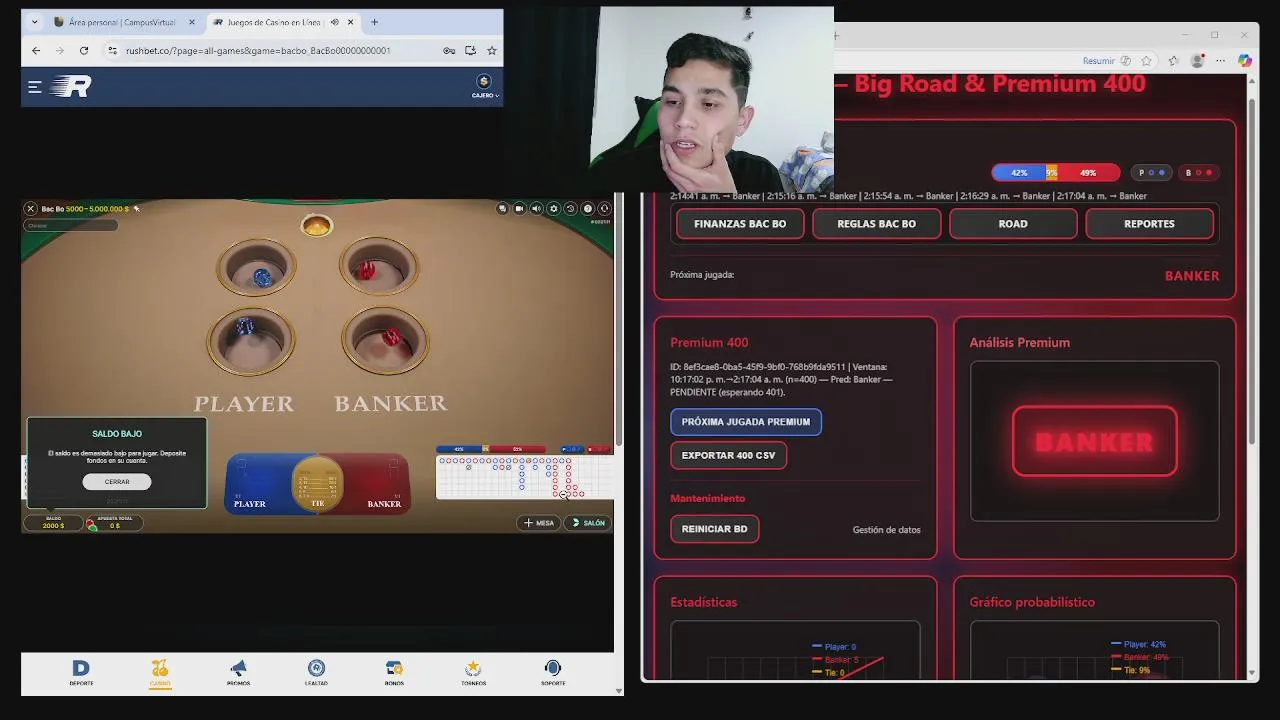Close the Saldo Bajo popup with Cerrar
Image resolution: width=1280 pixels, height=720 pixels.
117,481
